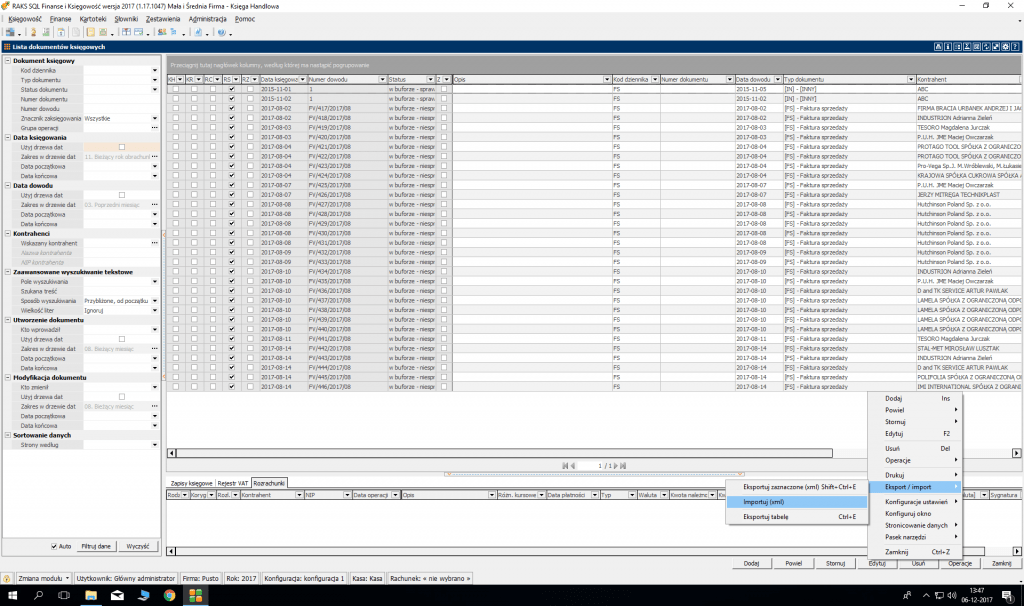This screenshot has height=606, width=1024.
Task: Enable 'Użyj drzewa dat' under Data dowodu
Action: (x=122, y=195)
